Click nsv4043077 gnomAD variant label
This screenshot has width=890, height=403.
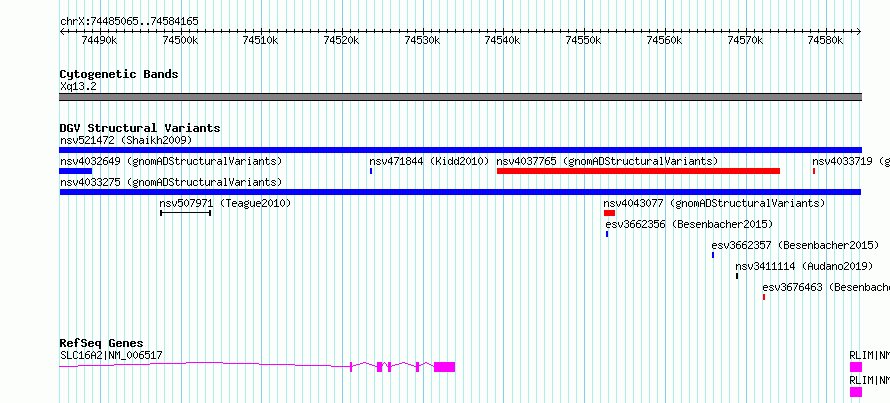point(714,203)
